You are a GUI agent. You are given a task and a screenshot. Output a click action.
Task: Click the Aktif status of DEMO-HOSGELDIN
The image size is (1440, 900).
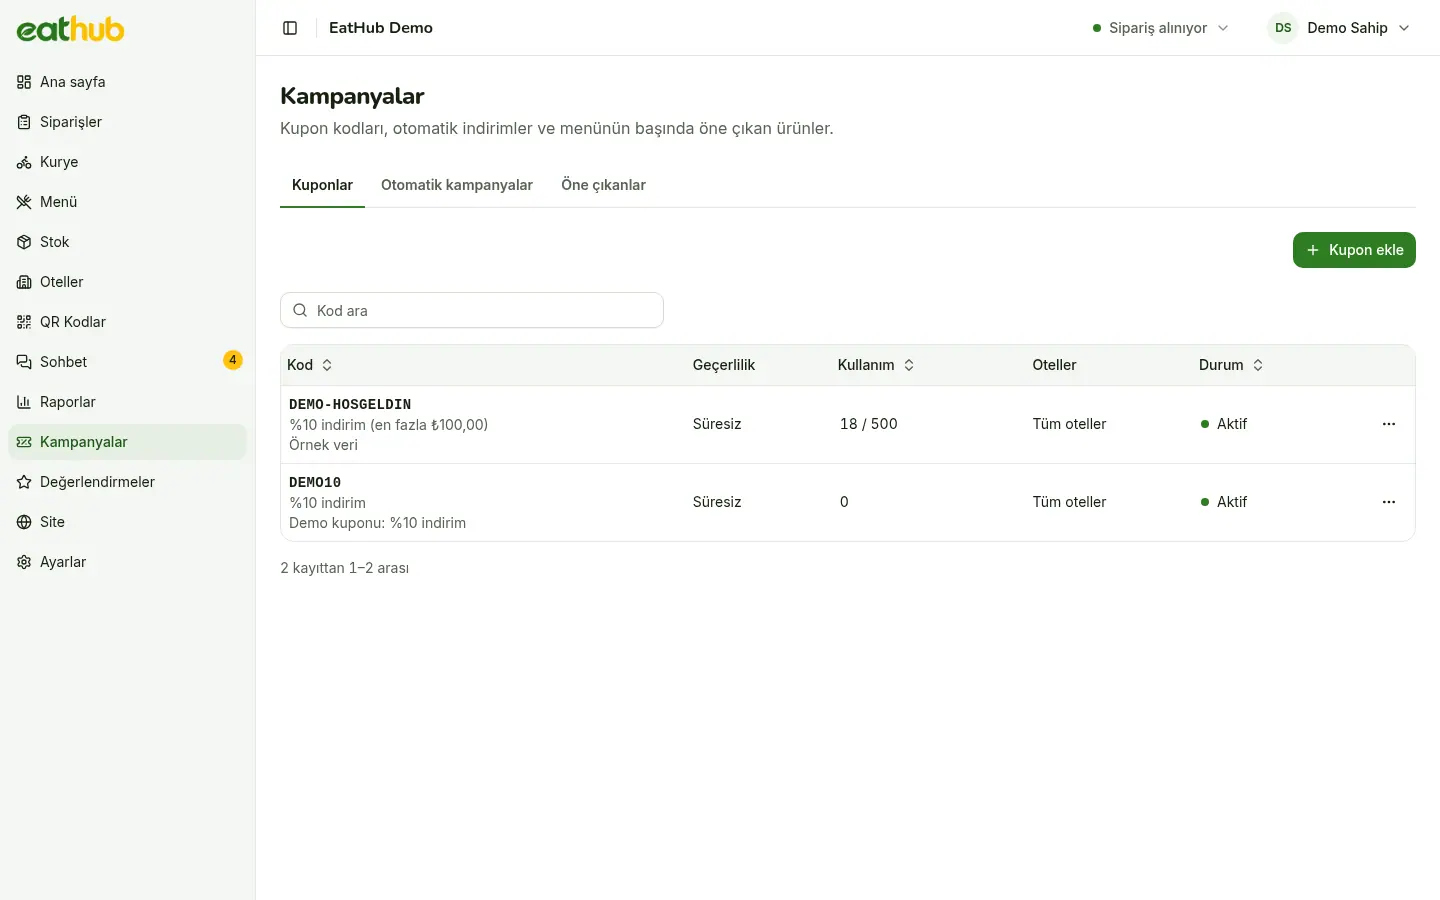[x=1224, y=424]
